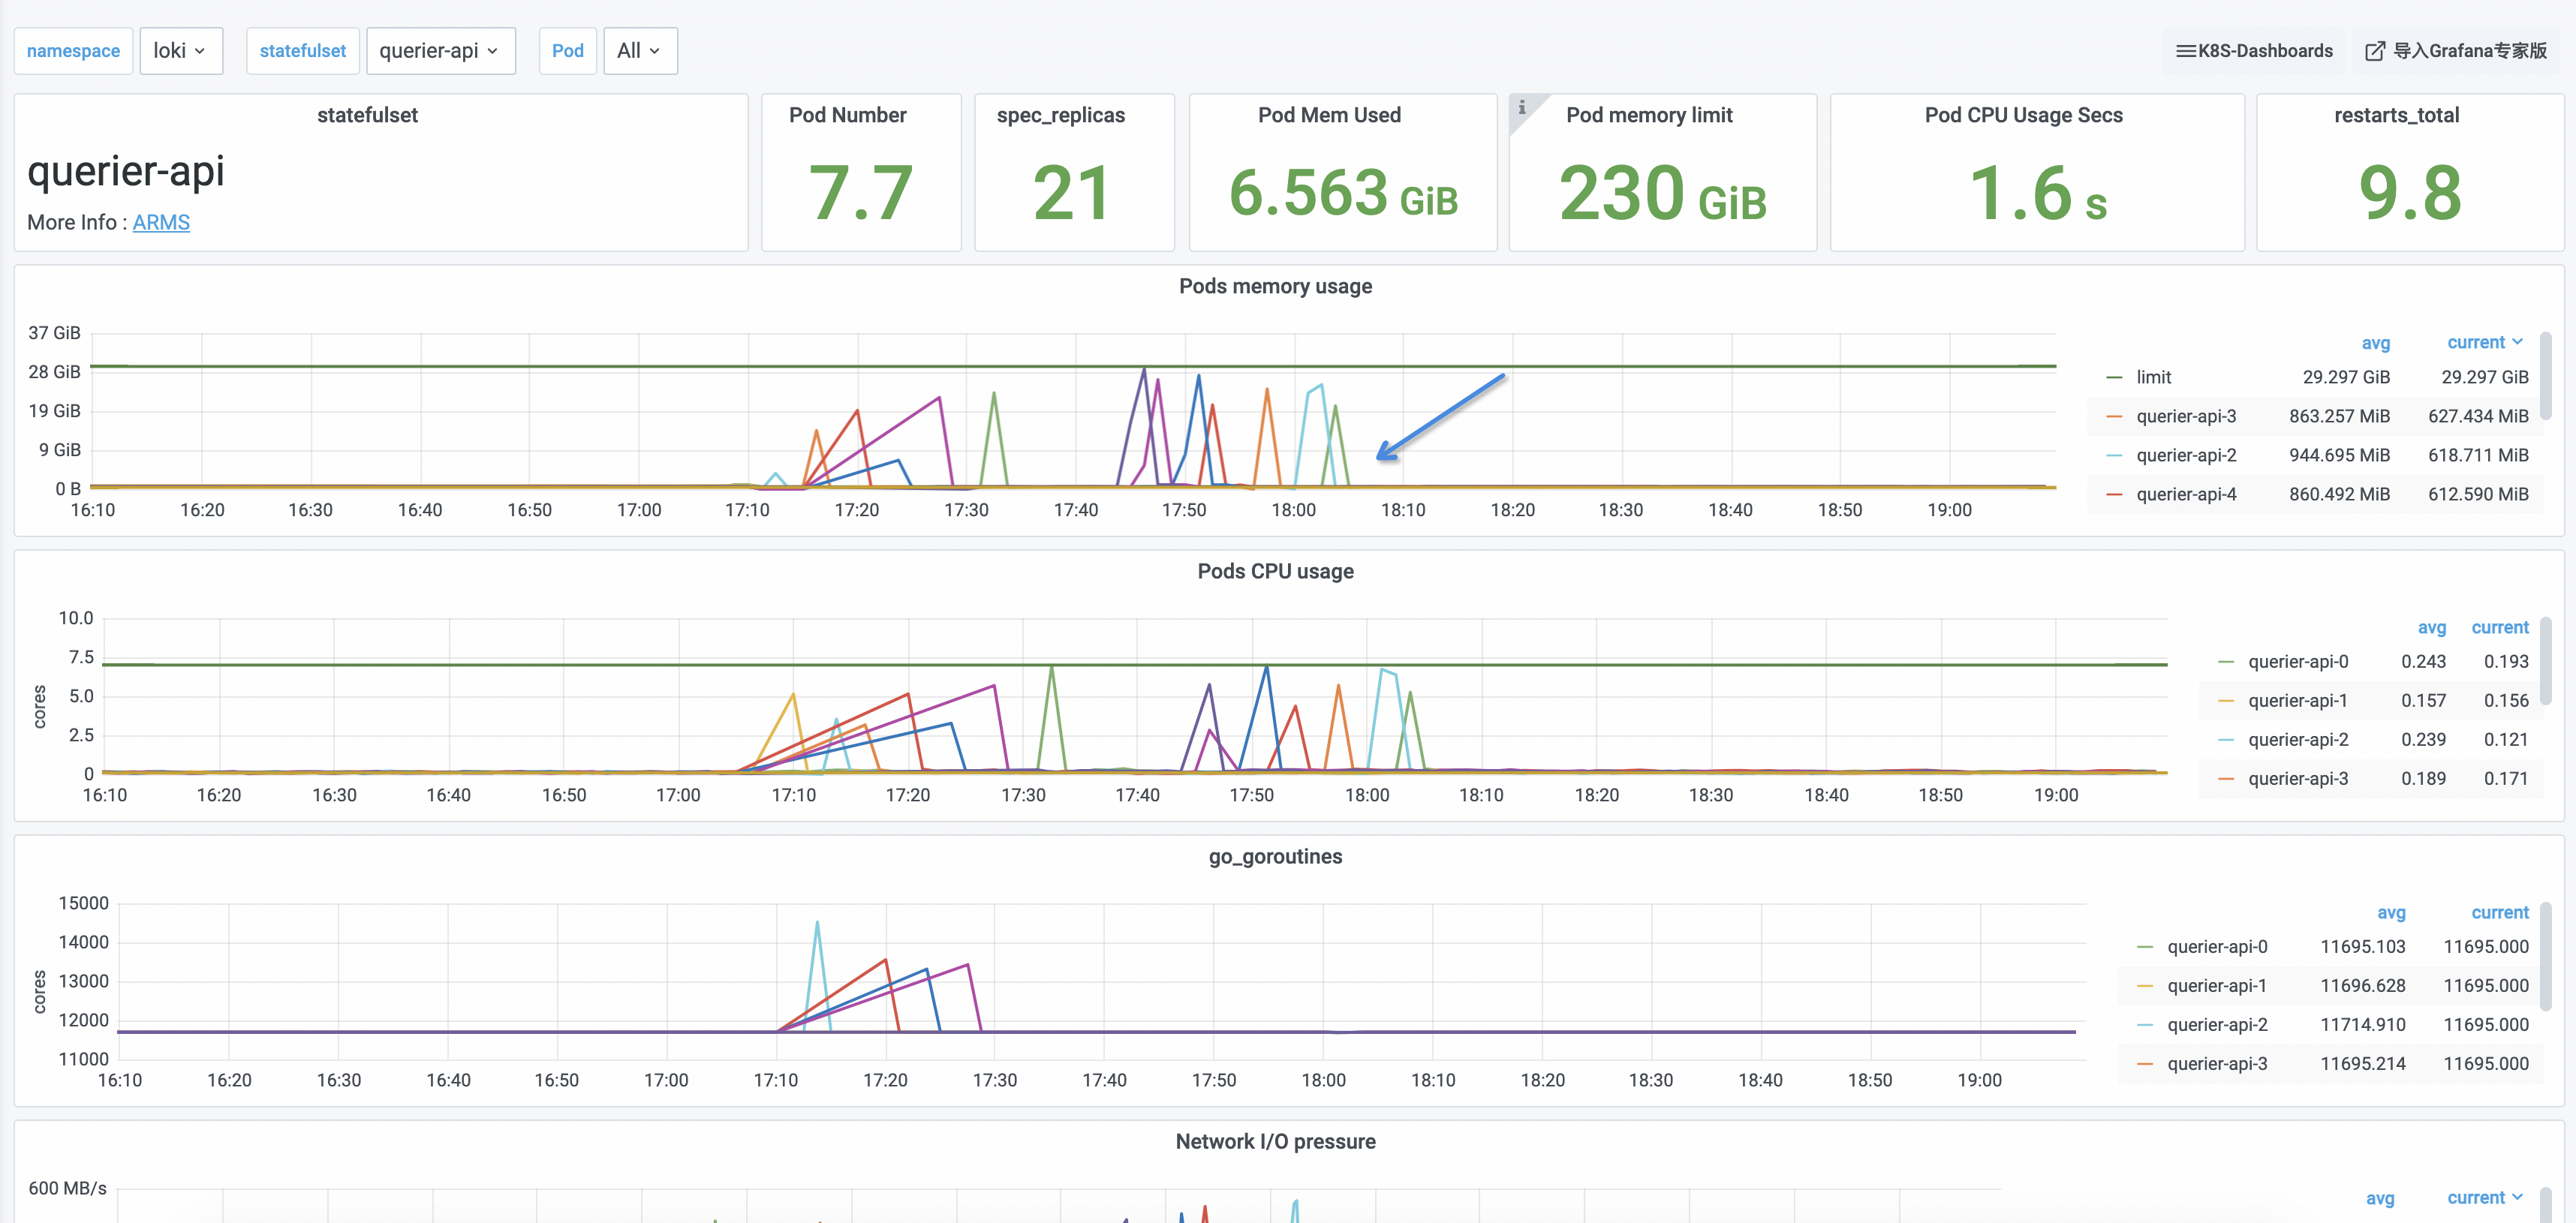Image resolution: width=2576 pixels, height=1223 pixels.
Task: Toggle querier-api-0 series in CPU usage legend
Action: click(x=2298, y=661)
